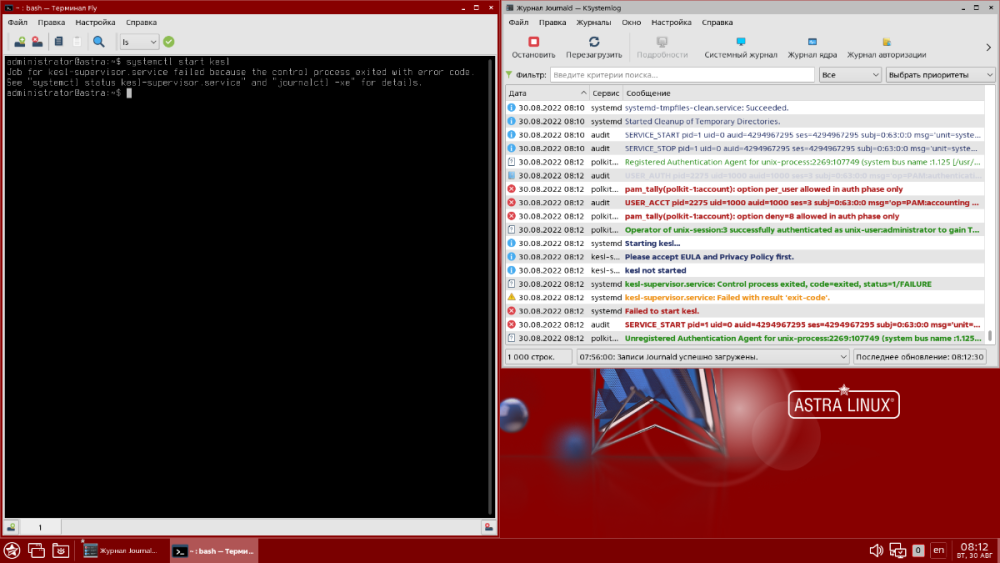Open Справка menu in terminal window
Image resolution: width=1000 pixels, height=563 pixels.
pos(141,22)
